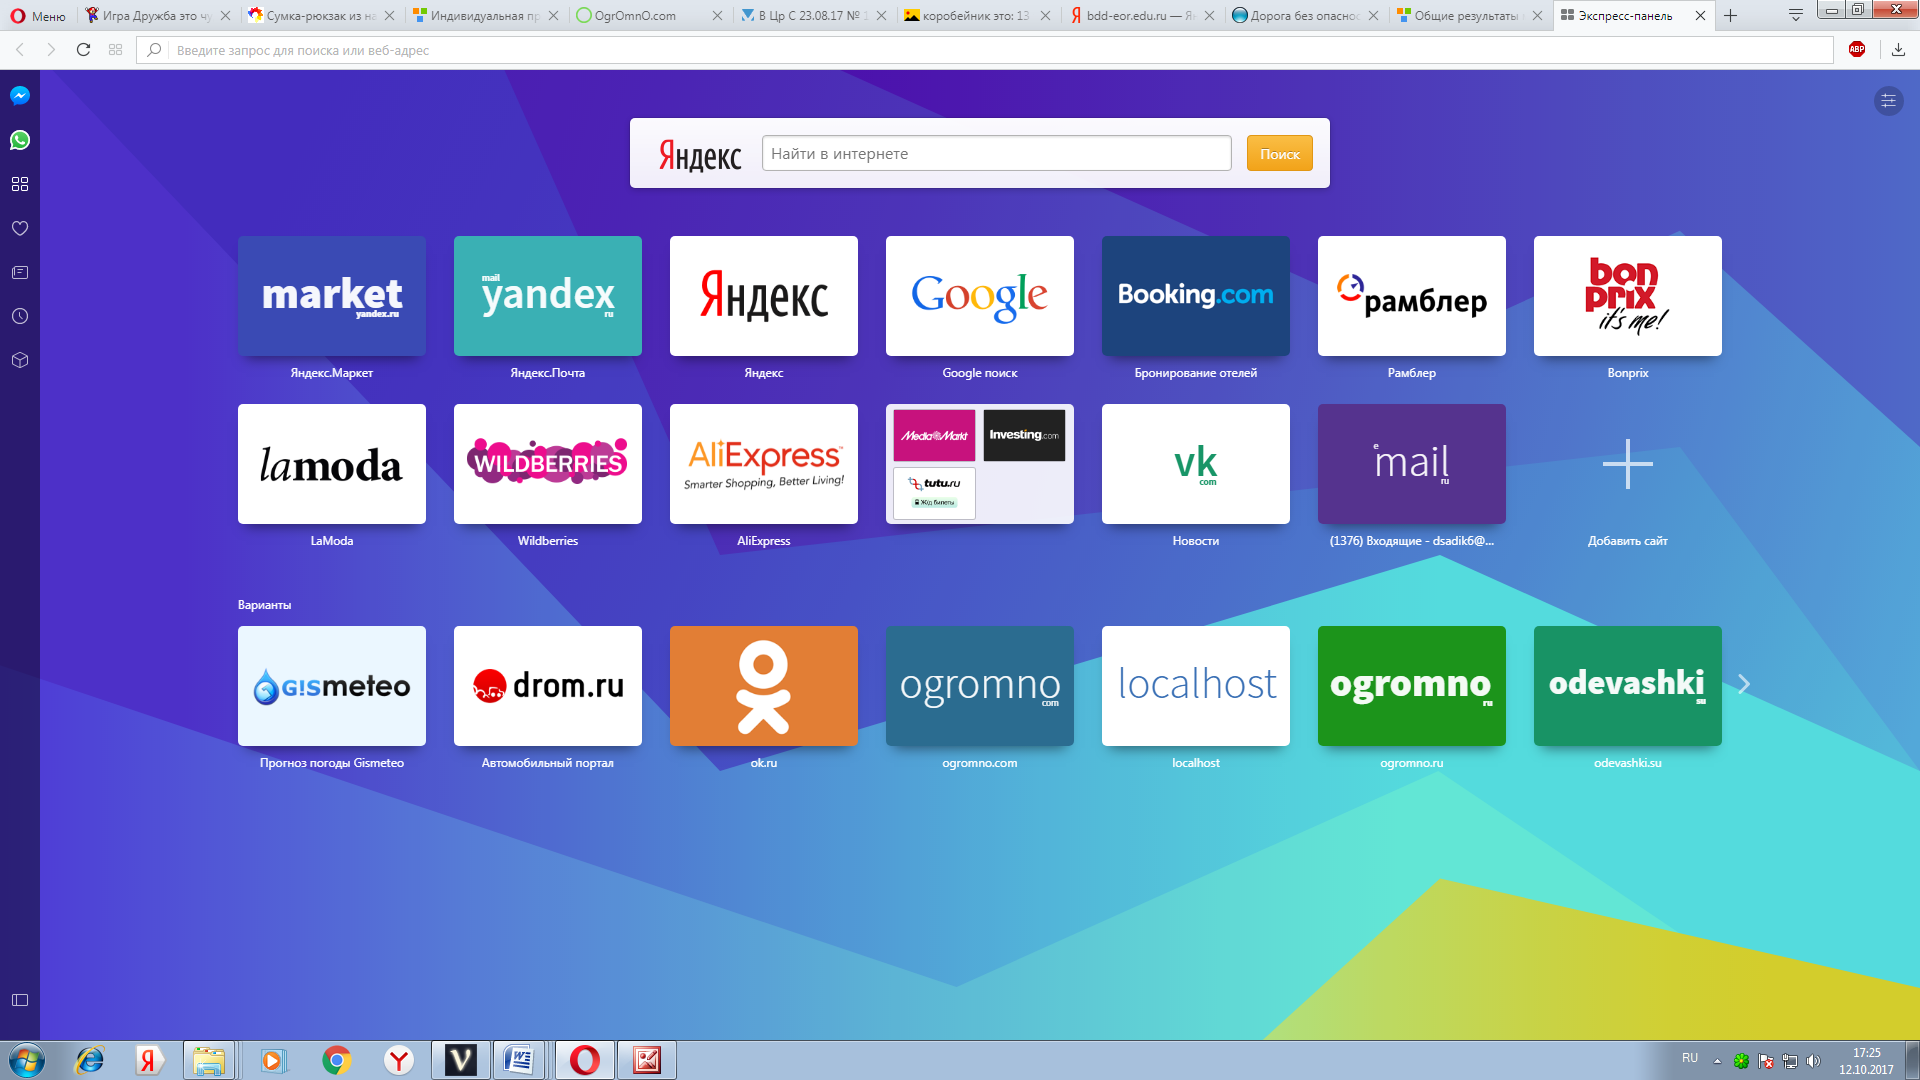Image resolution: width=1920 pixels, height=1080 pixels.
Task: Click the Speed Dial grid icon in toolbar
Action: pos(115,50)
